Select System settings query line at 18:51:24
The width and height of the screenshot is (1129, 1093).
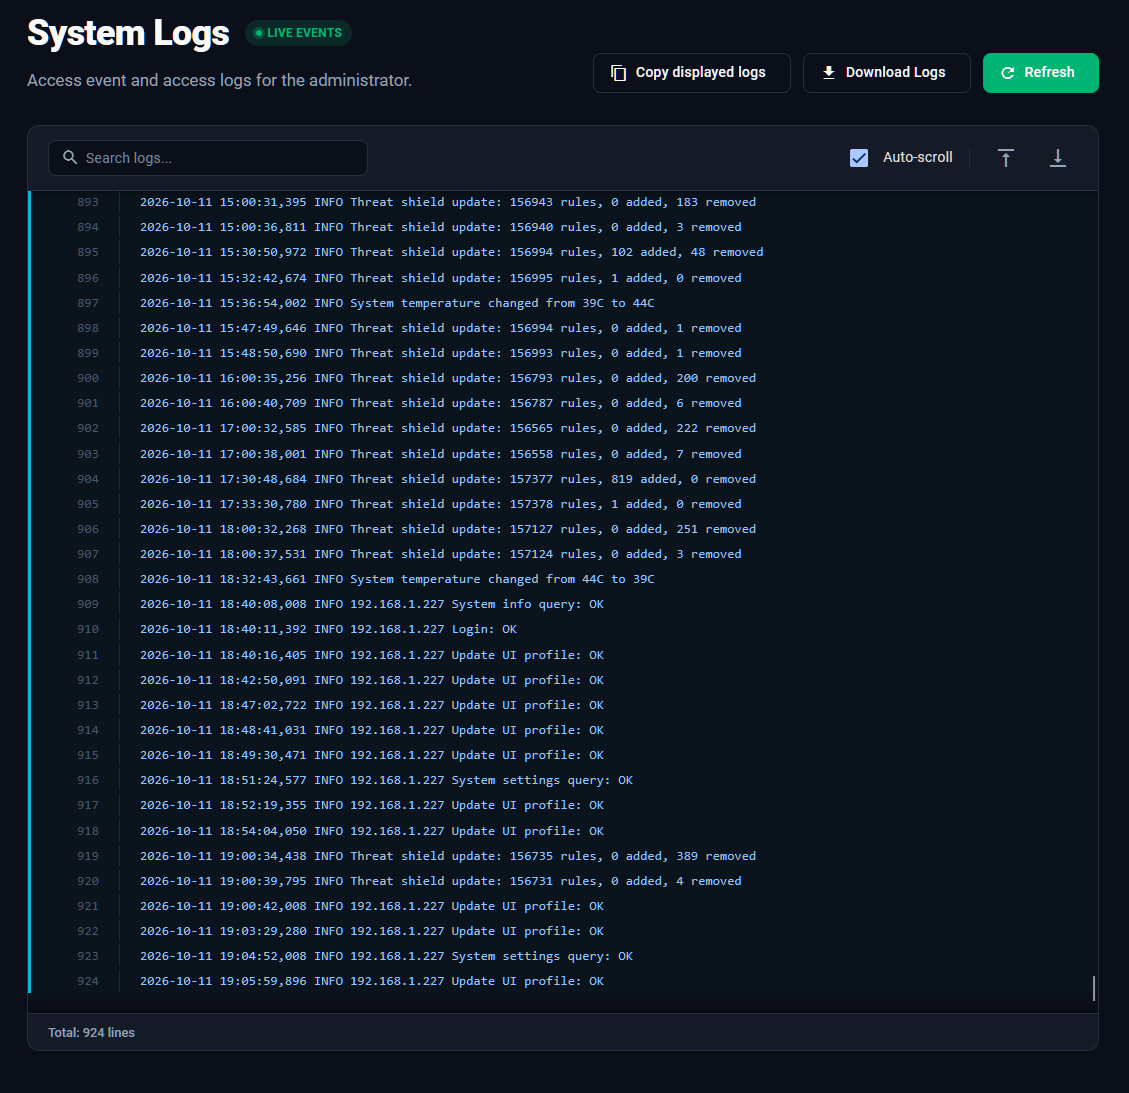(x=563, y=781)
